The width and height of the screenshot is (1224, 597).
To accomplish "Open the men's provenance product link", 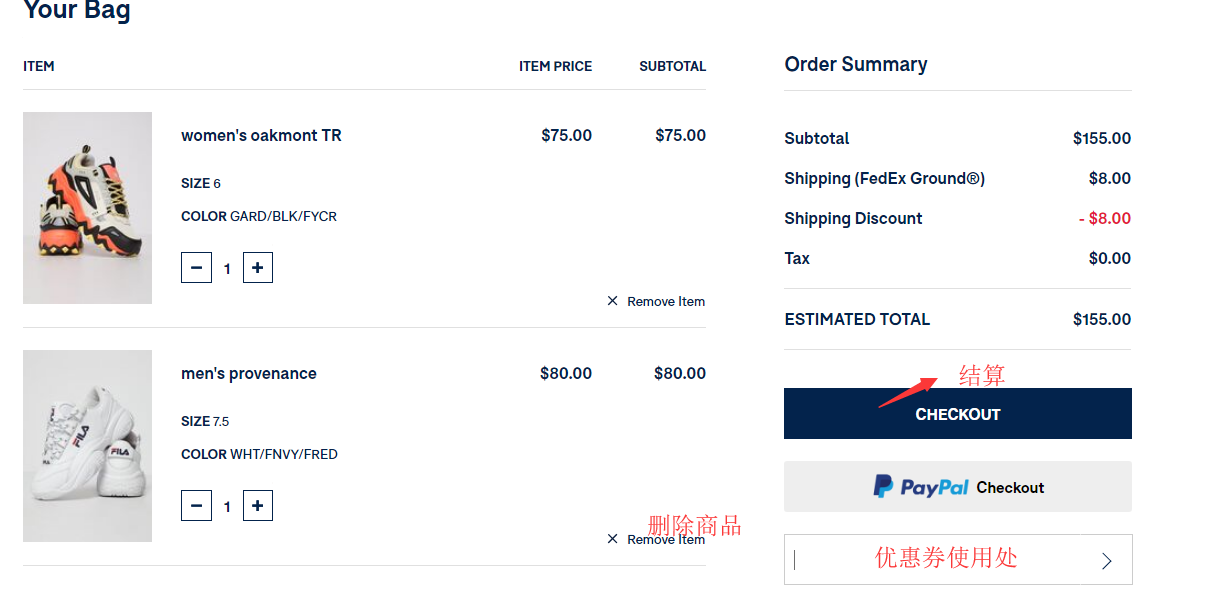I will tap(249, 374).
